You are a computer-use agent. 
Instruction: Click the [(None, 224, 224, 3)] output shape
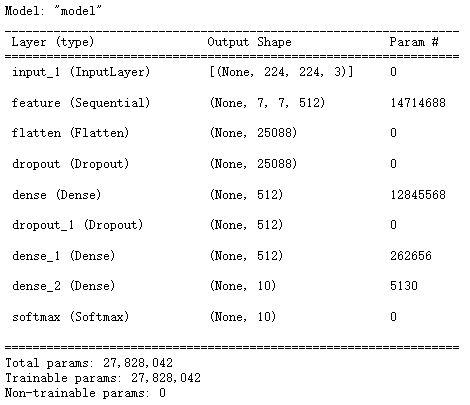(281, 72)
